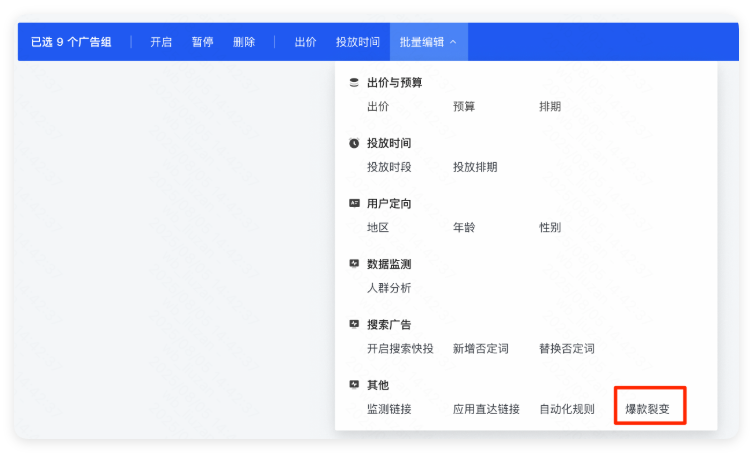
Task: Select the 预算 menu option
Action: [x=464, y=107]
